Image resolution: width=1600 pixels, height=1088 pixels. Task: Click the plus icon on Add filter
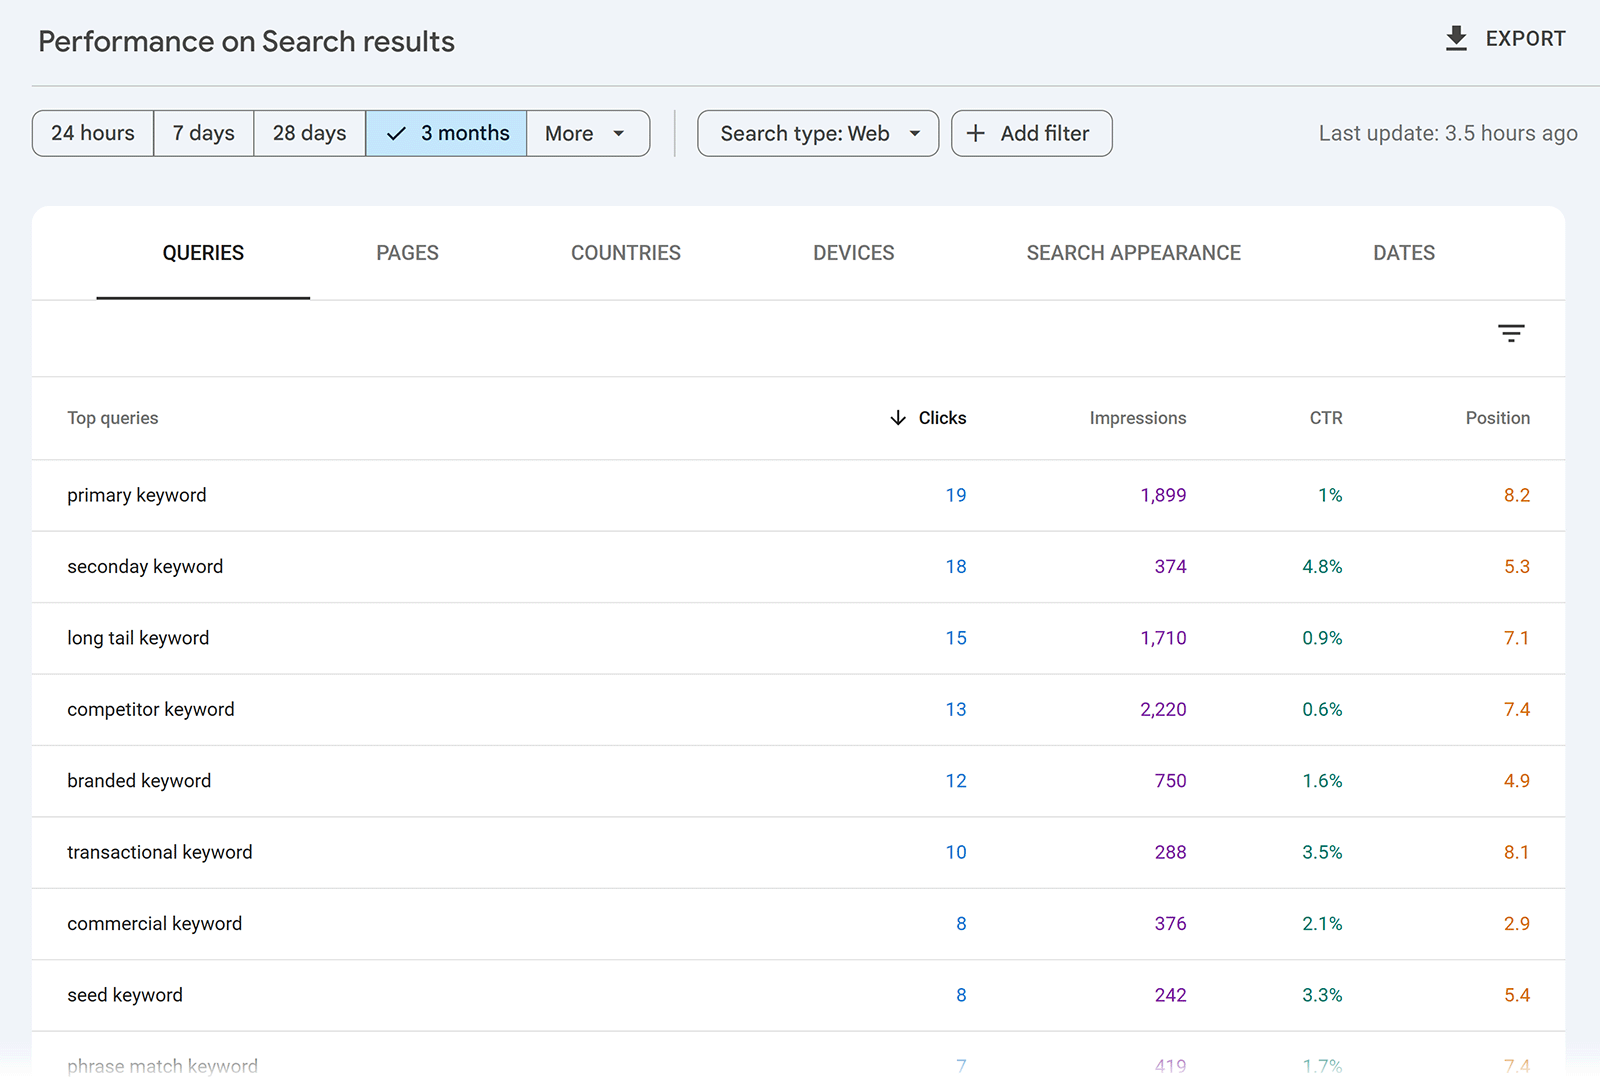[x=976, y=133]
